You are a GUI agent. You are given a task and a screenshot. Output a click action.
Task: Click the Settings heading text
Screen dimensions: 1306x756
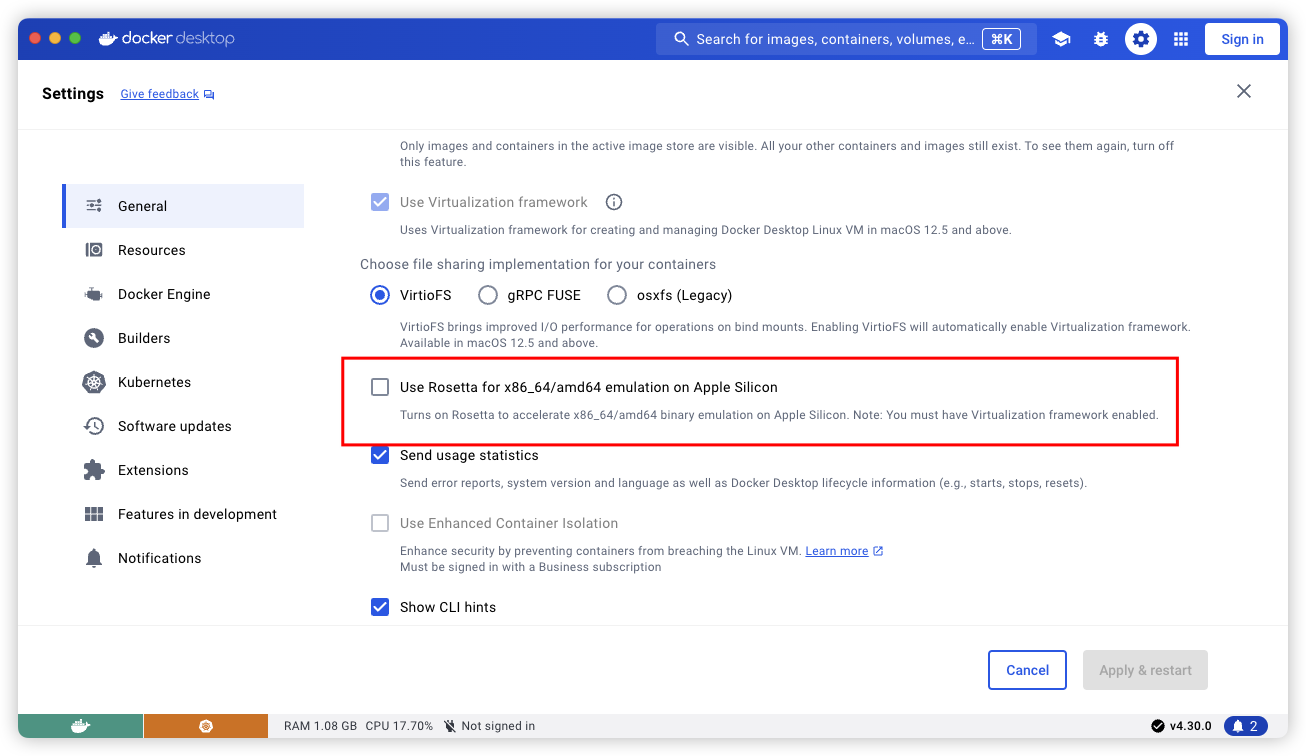coord(73,93)
